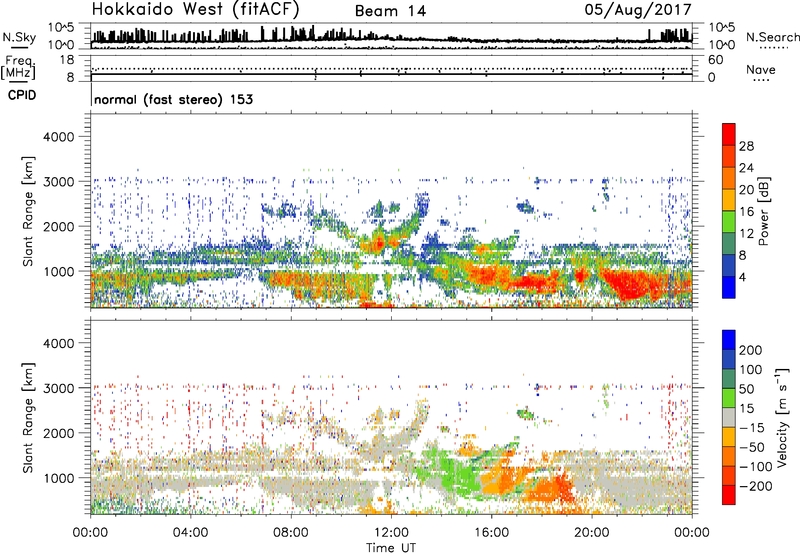Click the 'CPID' label
This screenshot has width=800, height=554.
coord(22,95)
